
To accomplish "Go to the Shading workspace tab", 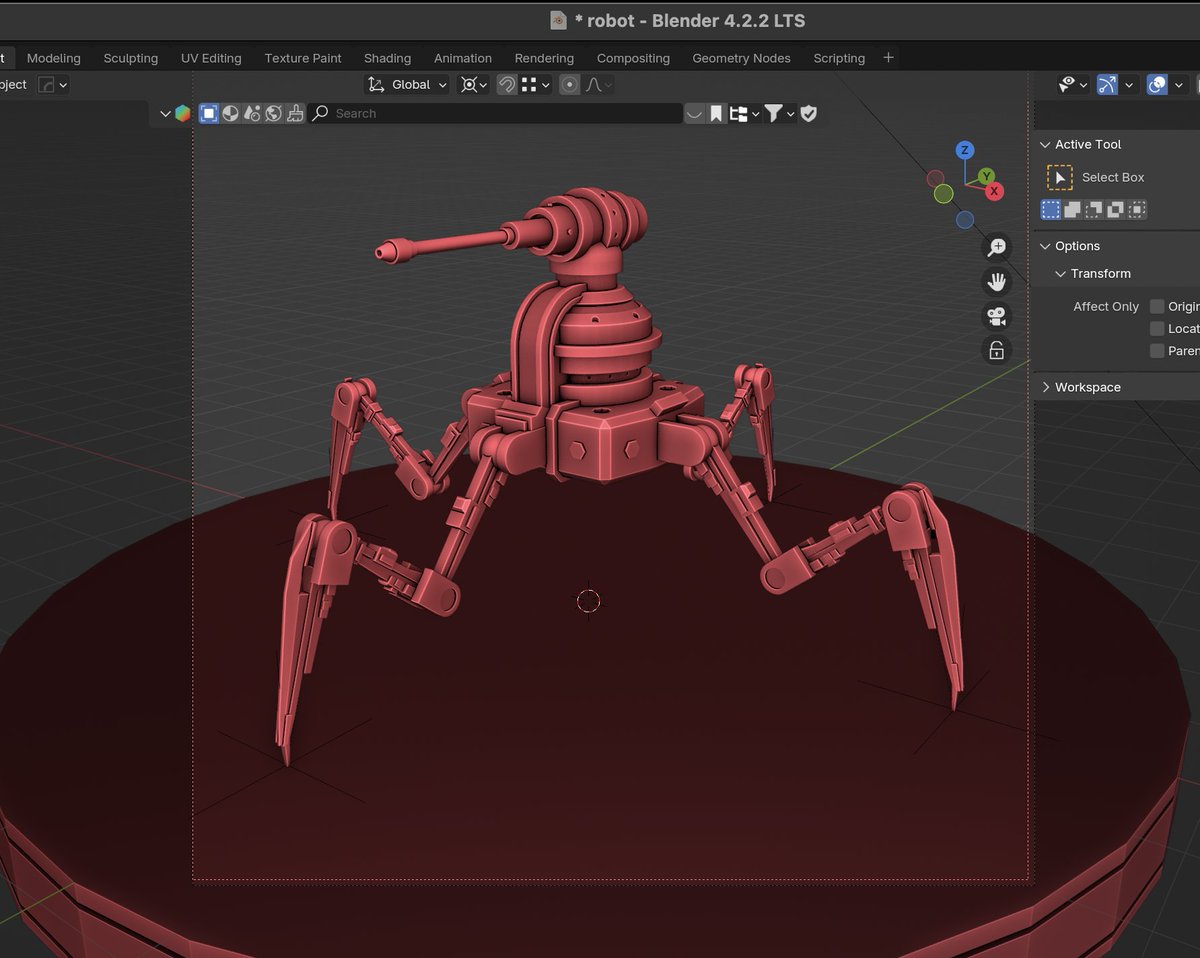I will point(387,58).
